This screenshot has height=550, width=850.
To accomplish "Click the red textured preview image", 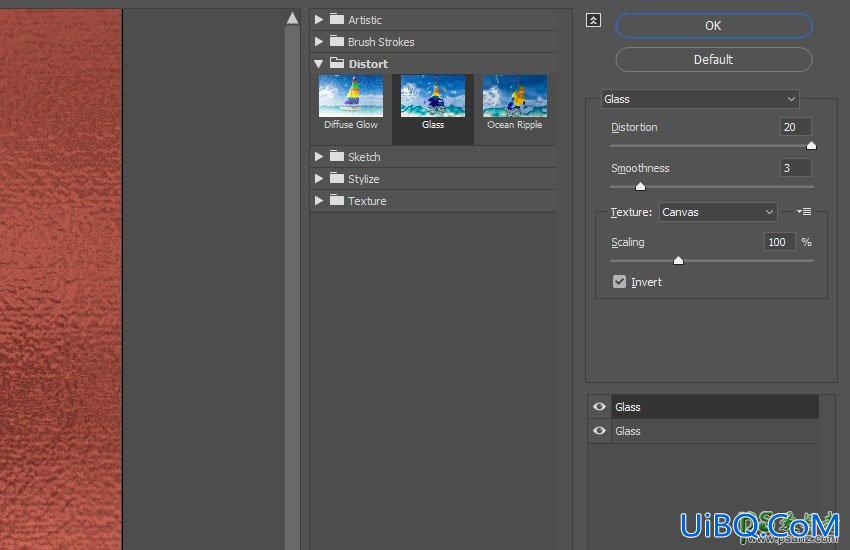I will tap(61, 279).
